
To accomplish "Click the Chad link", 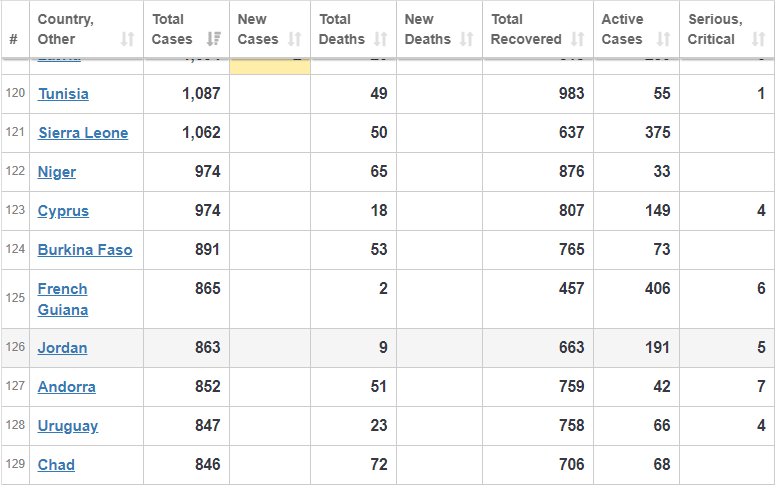I will (56, 465).
